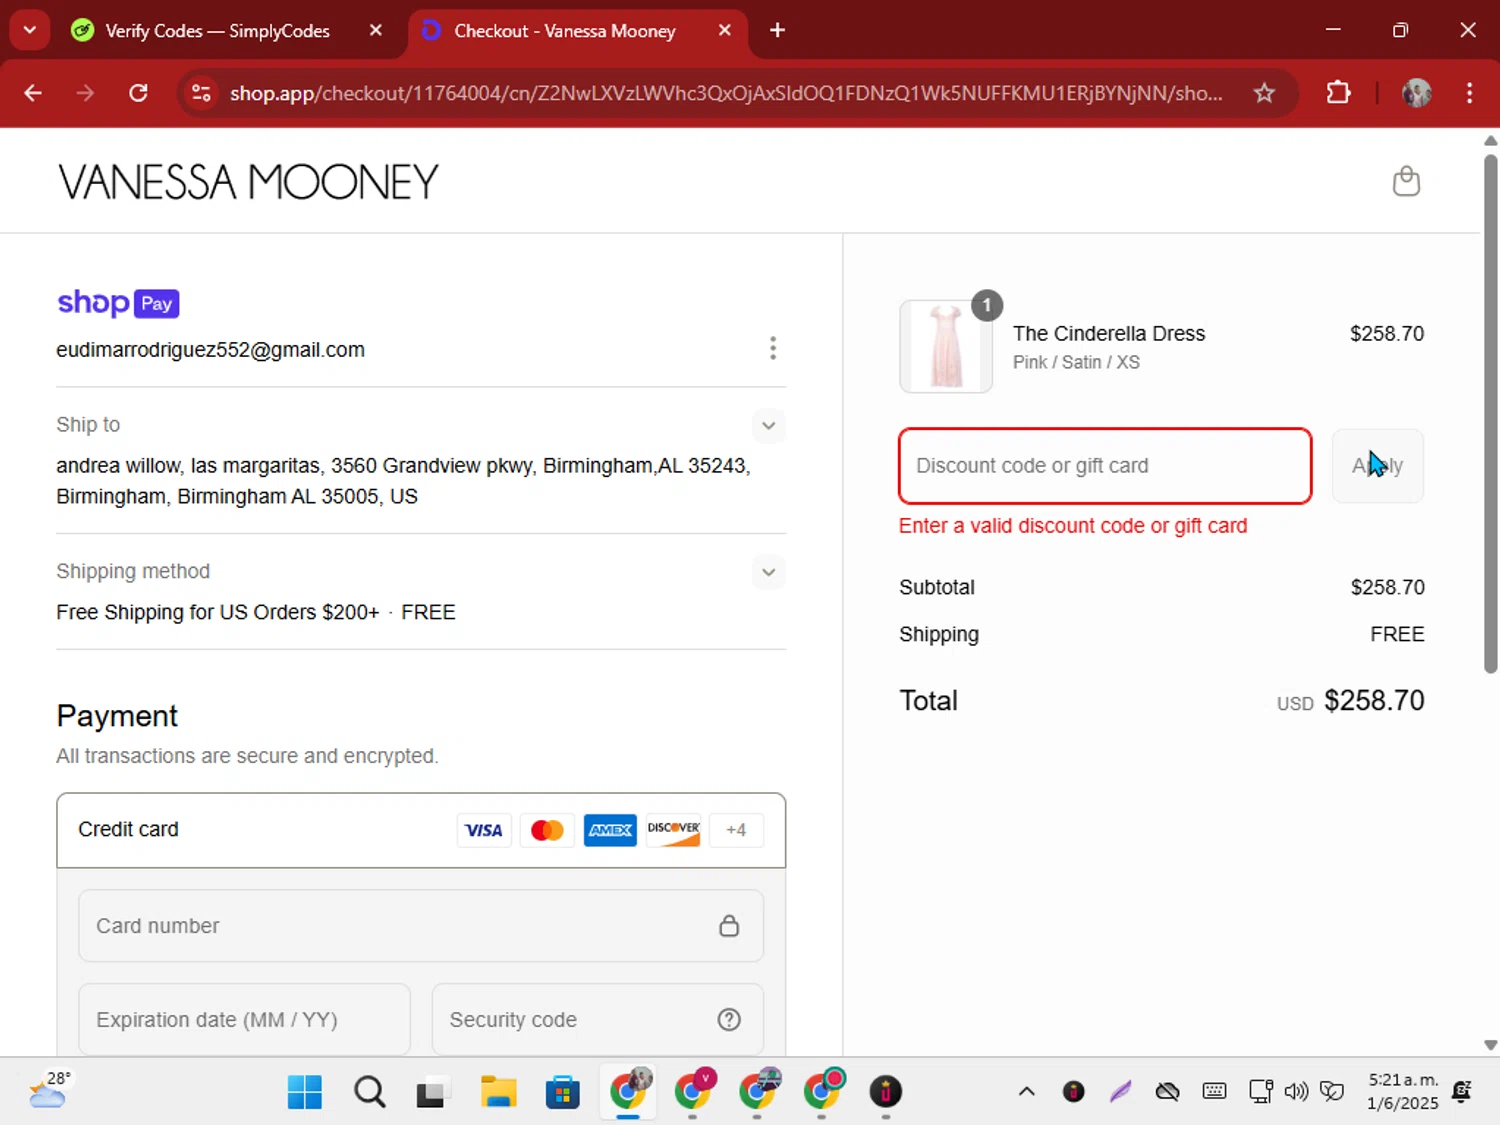Click The Cinderella Dress product name
This screenshot has width=1500, height=1125.
pyautogui.click(x=1108, y=334)
